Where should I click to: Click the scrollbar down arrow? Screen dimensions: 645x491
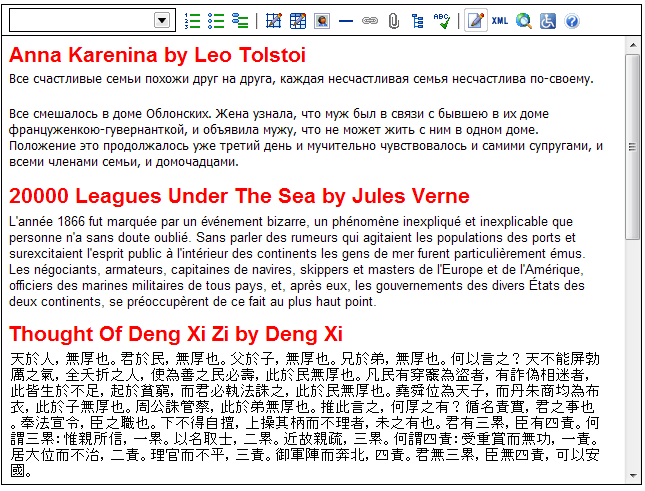pos(633,476)
